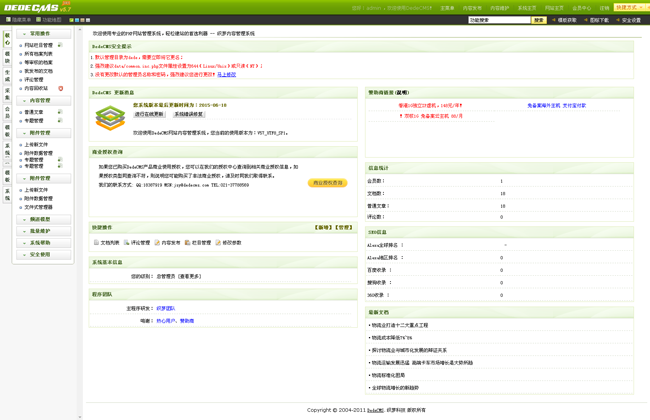Focus the 功能搜索 input field
The image size is (650, 420).
499,20
